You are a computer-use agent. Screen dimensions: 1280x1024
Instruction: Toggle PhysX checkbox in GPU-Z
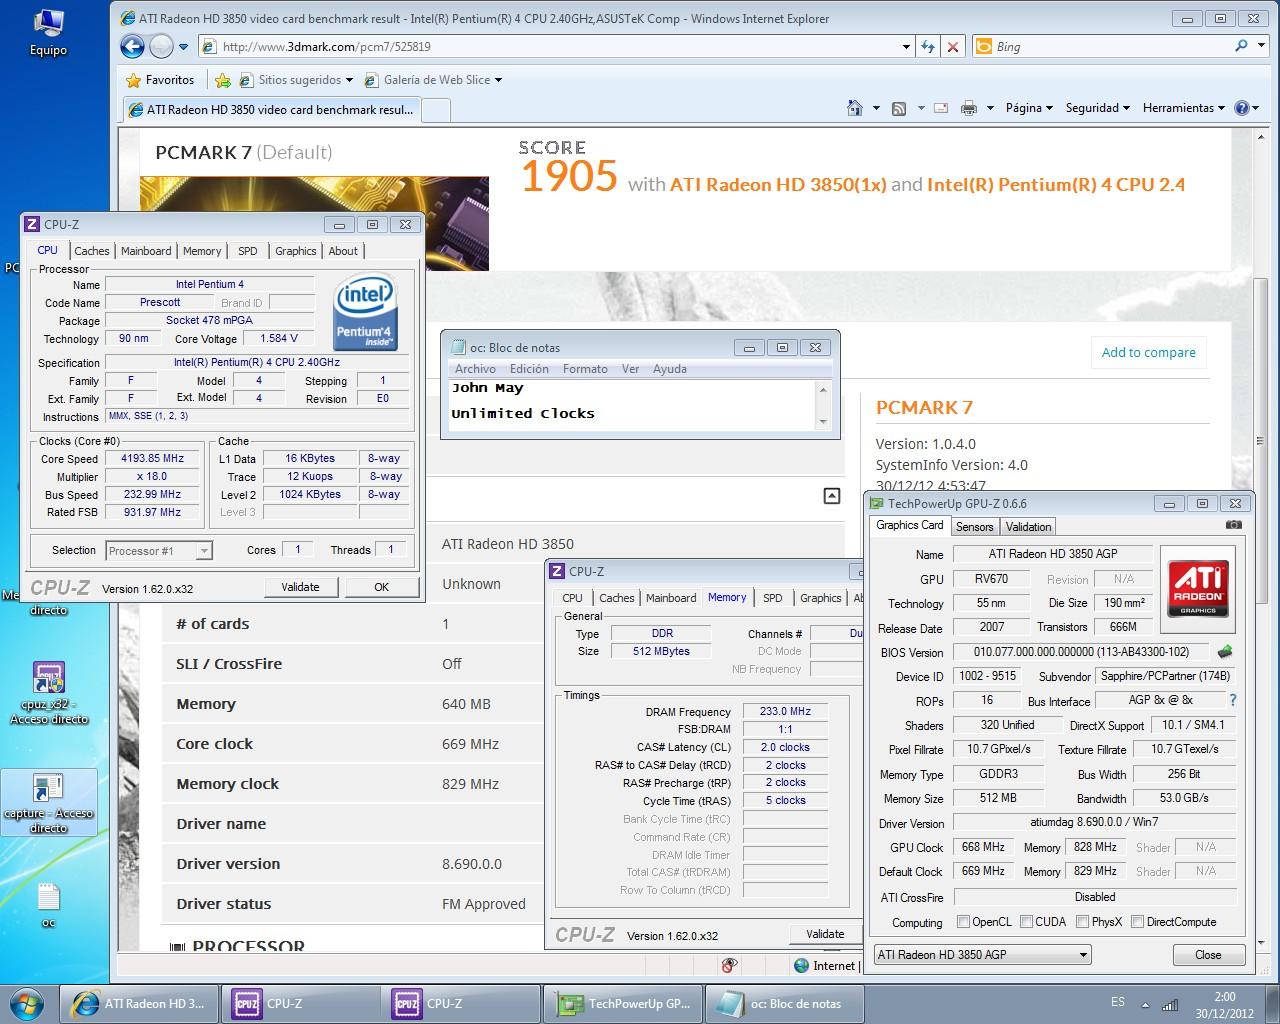click(1082, 922)
